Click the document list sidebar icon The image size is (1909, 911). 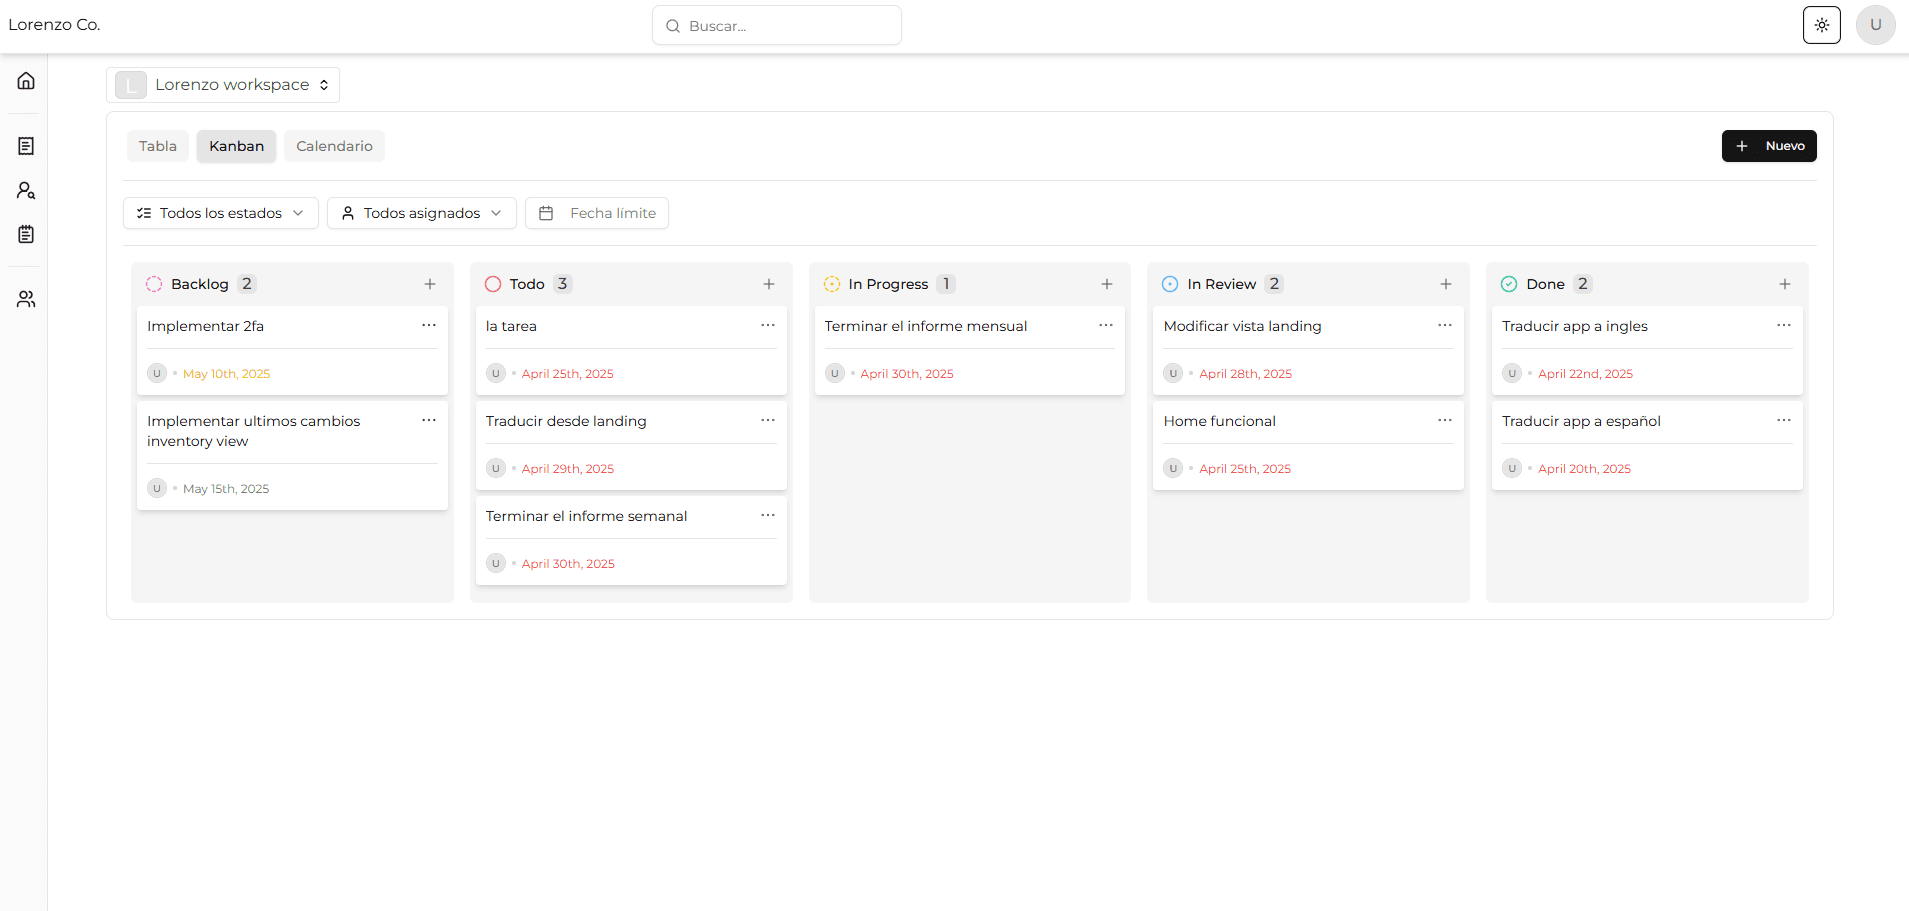coord(26,146)
